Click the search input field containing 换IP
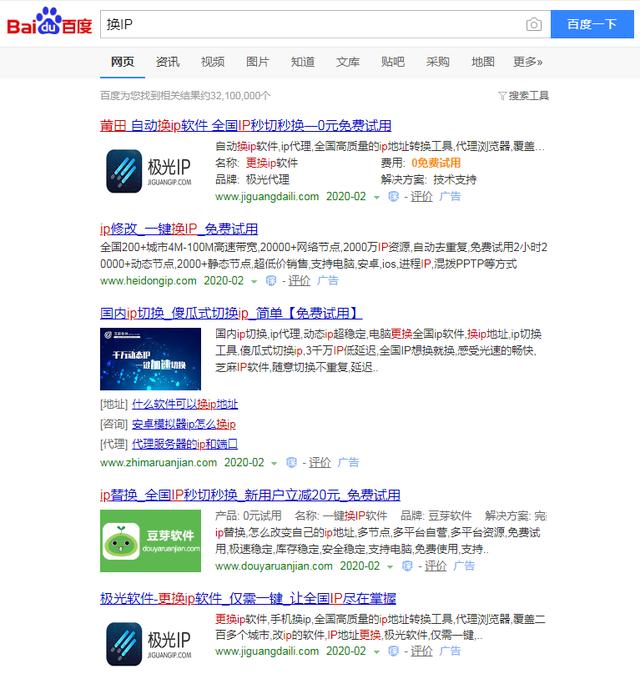Viewport: 640px width, 689px height. [x=325, y=24]
